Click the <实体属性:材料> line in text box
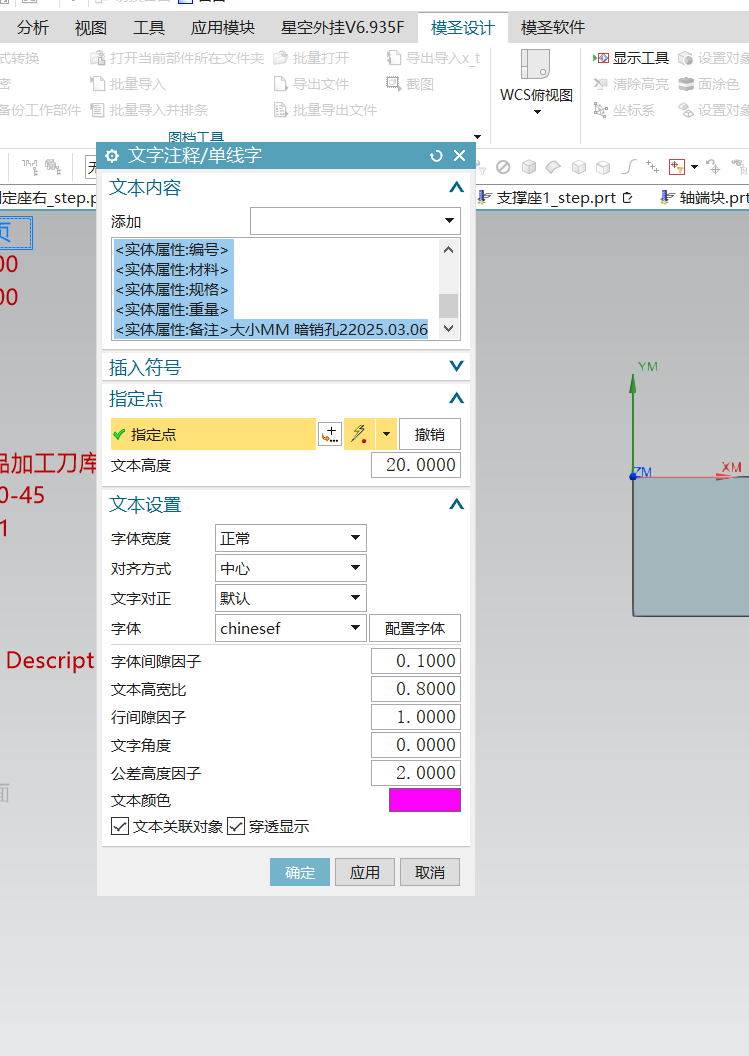Screen dimensions: 749x1056 172,269
